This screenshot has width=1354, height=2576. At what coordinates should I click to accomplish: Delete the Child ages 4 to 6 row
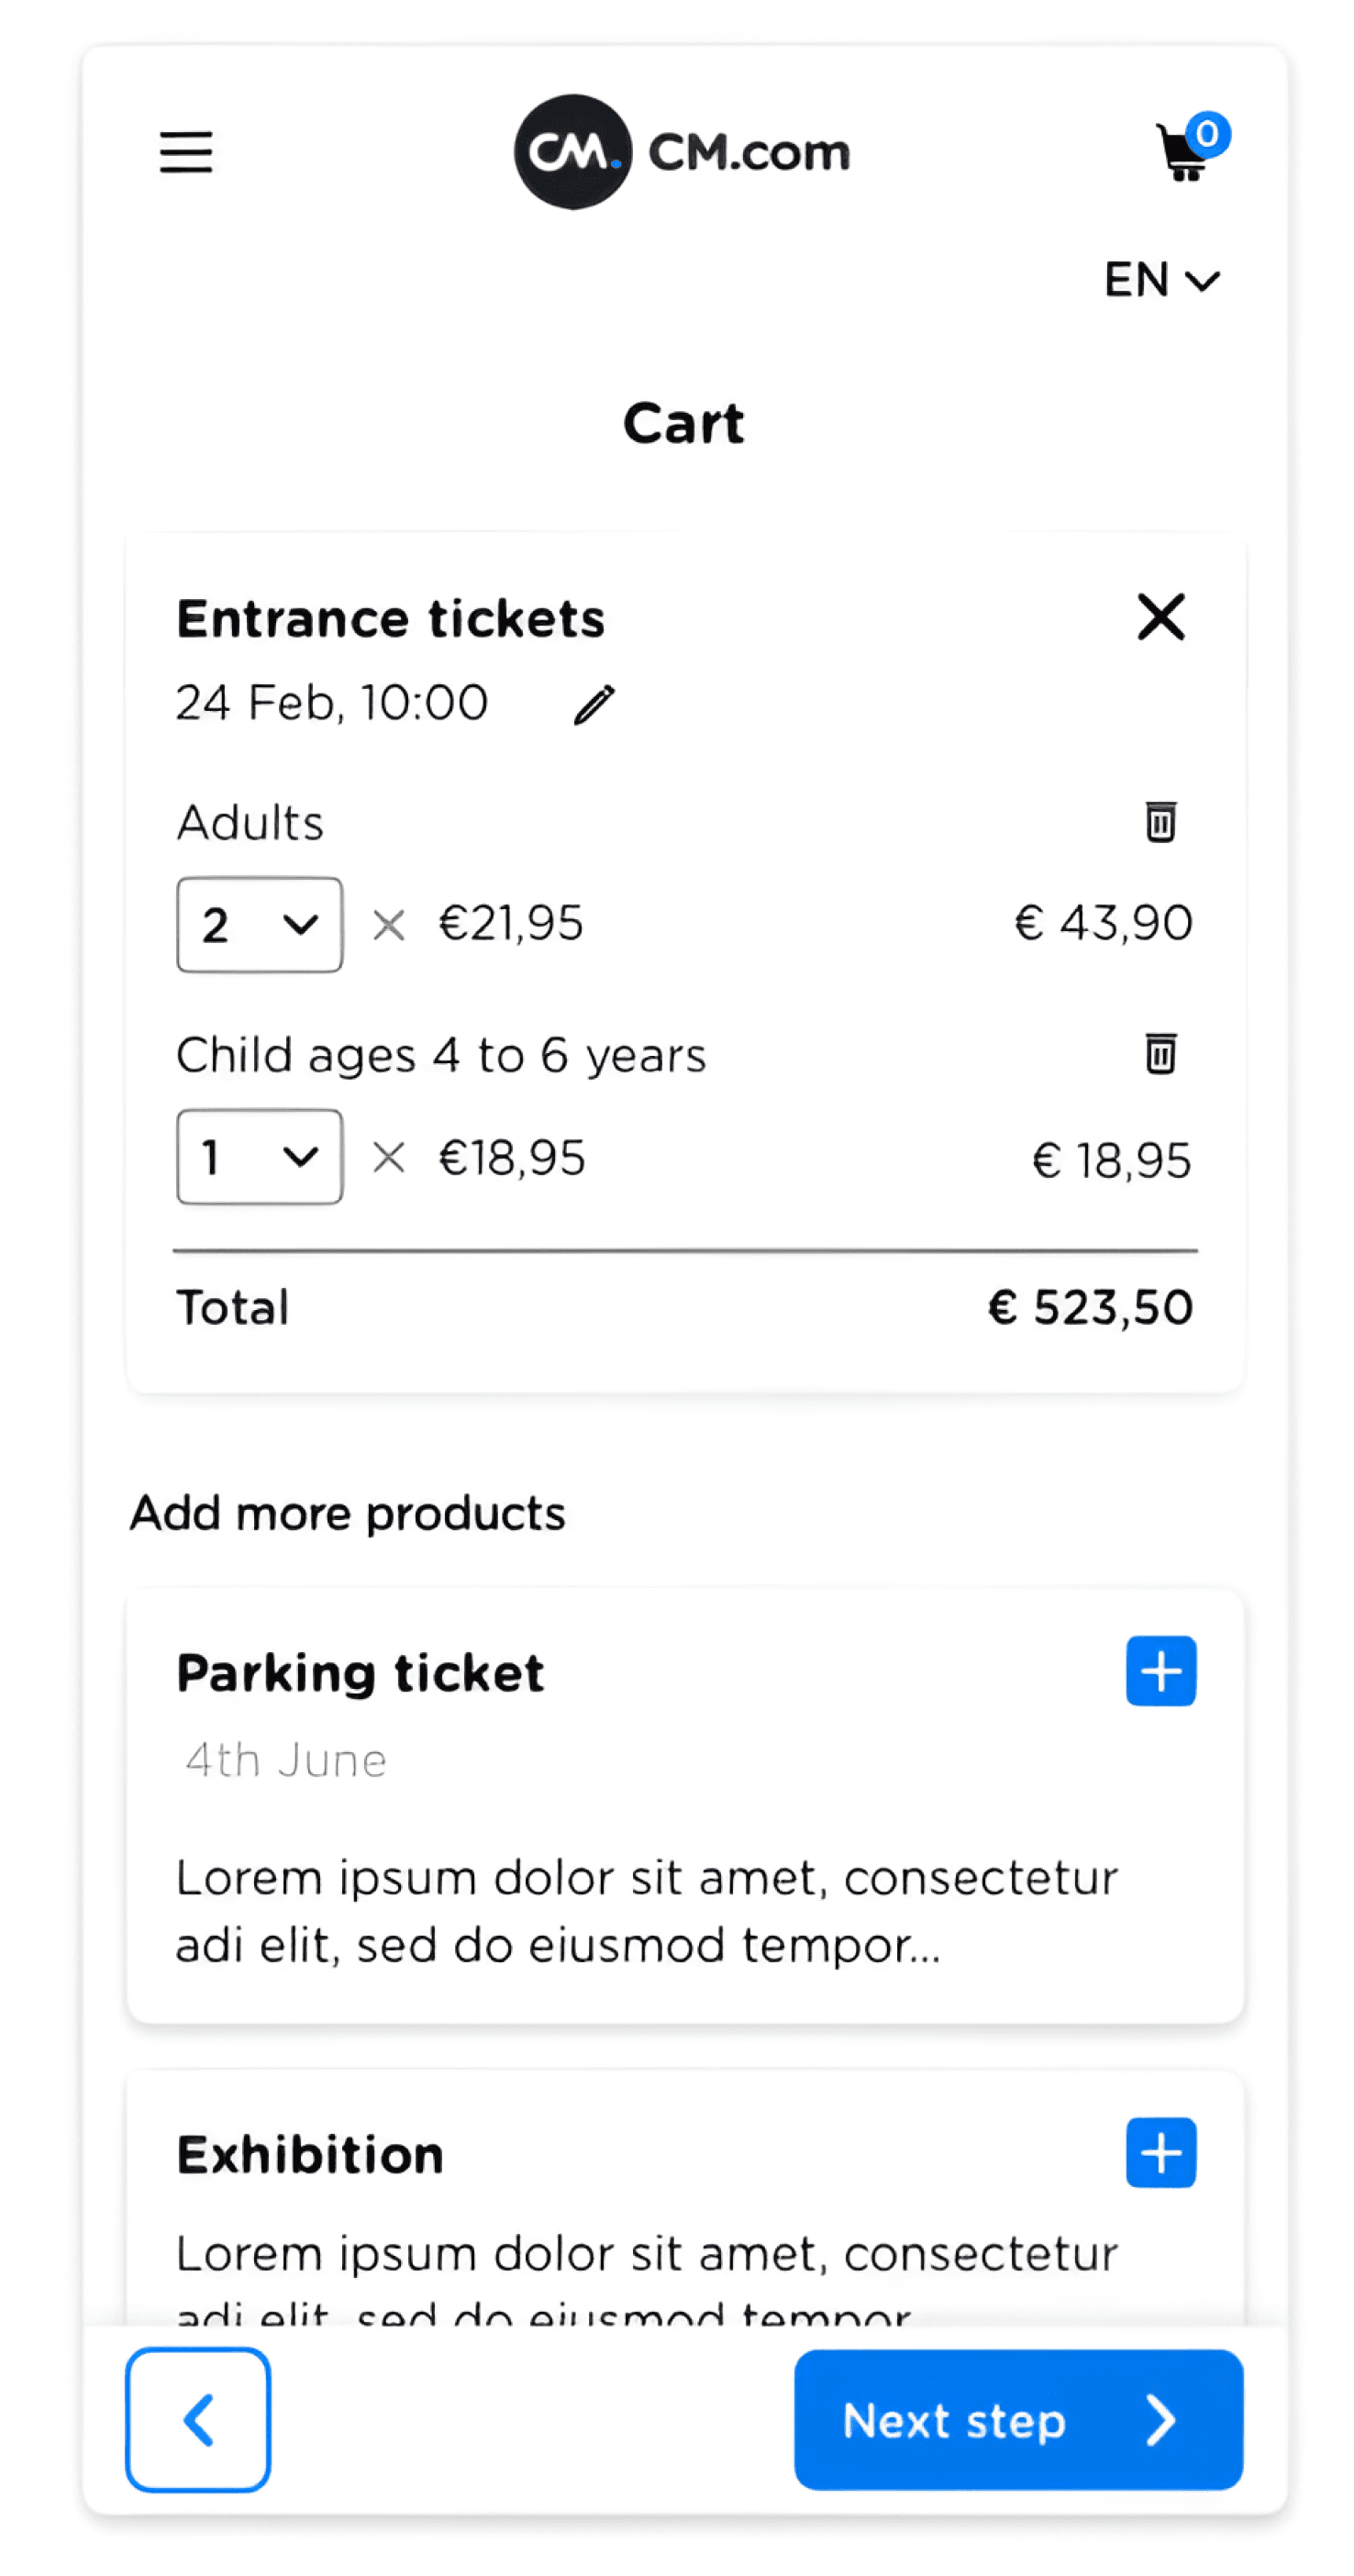(x=1160, y=1054)
